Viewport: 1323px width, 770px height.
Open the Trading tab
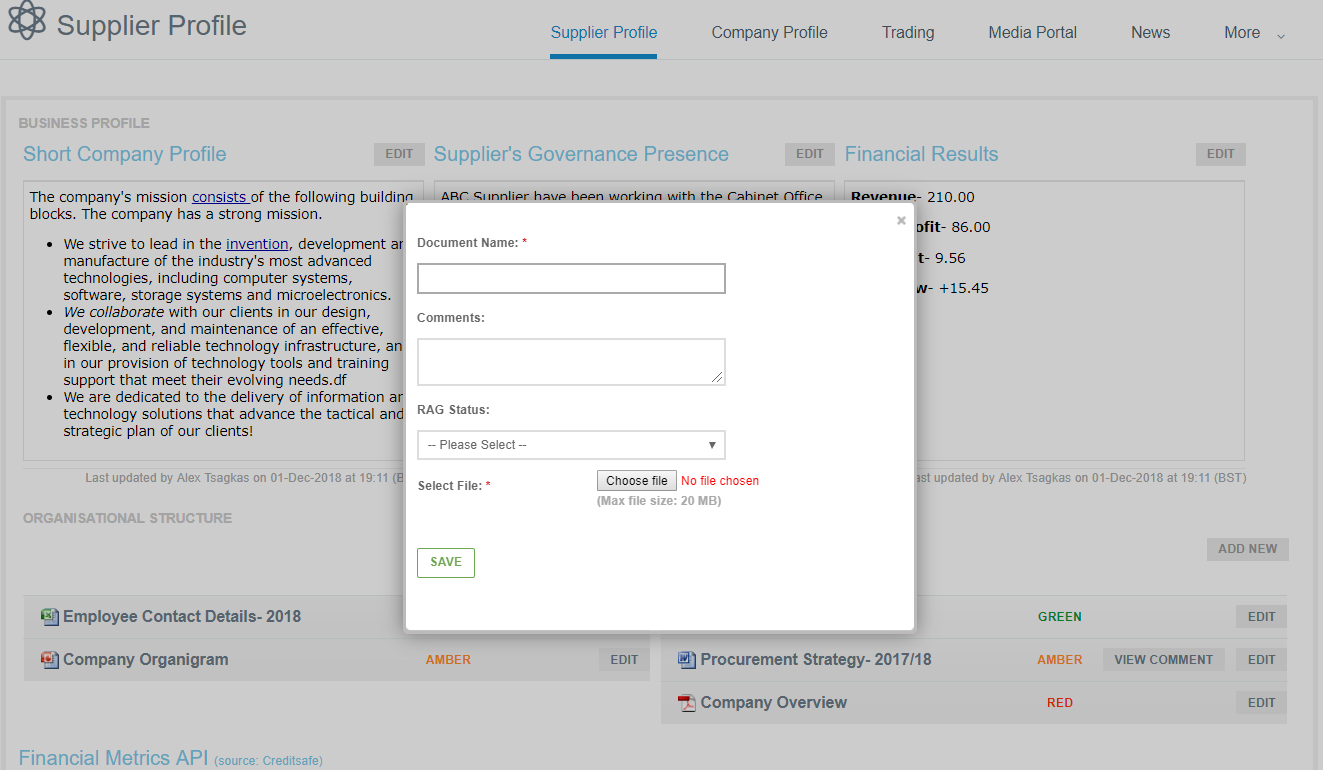(907, 32)
